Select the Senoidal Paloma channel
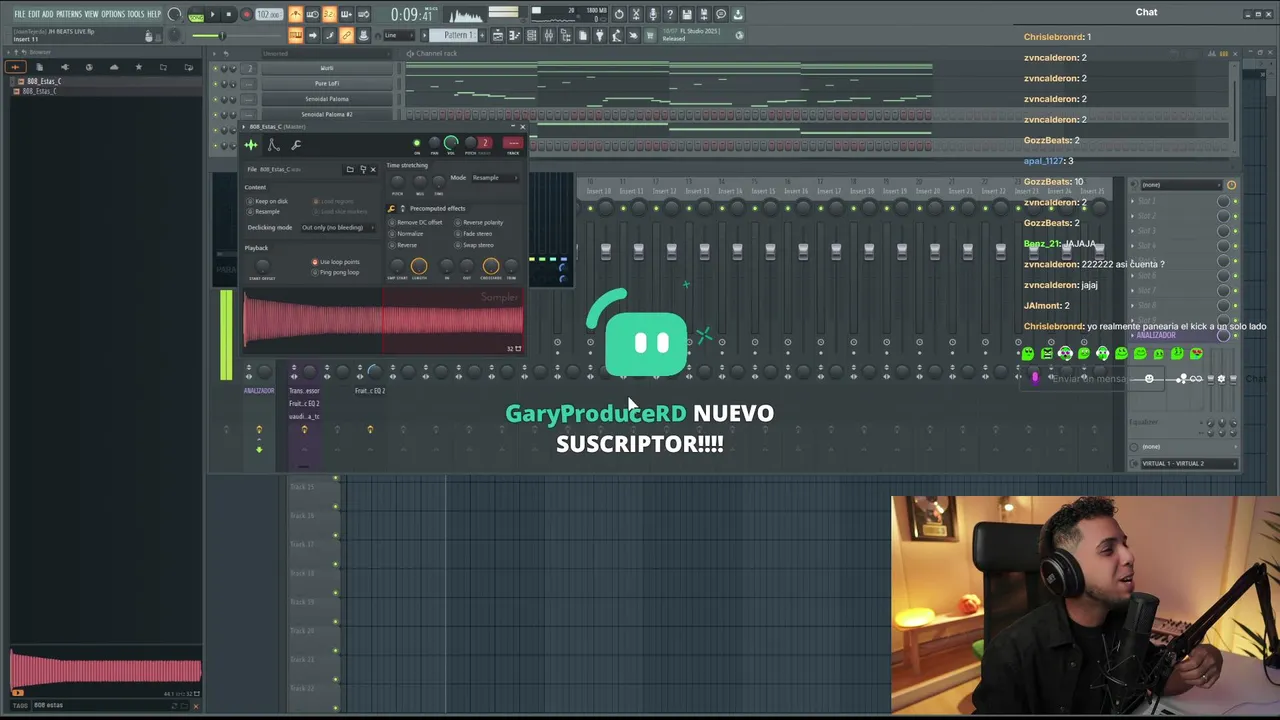Viewport: 1280px width, 720px height. coord(327,98)
